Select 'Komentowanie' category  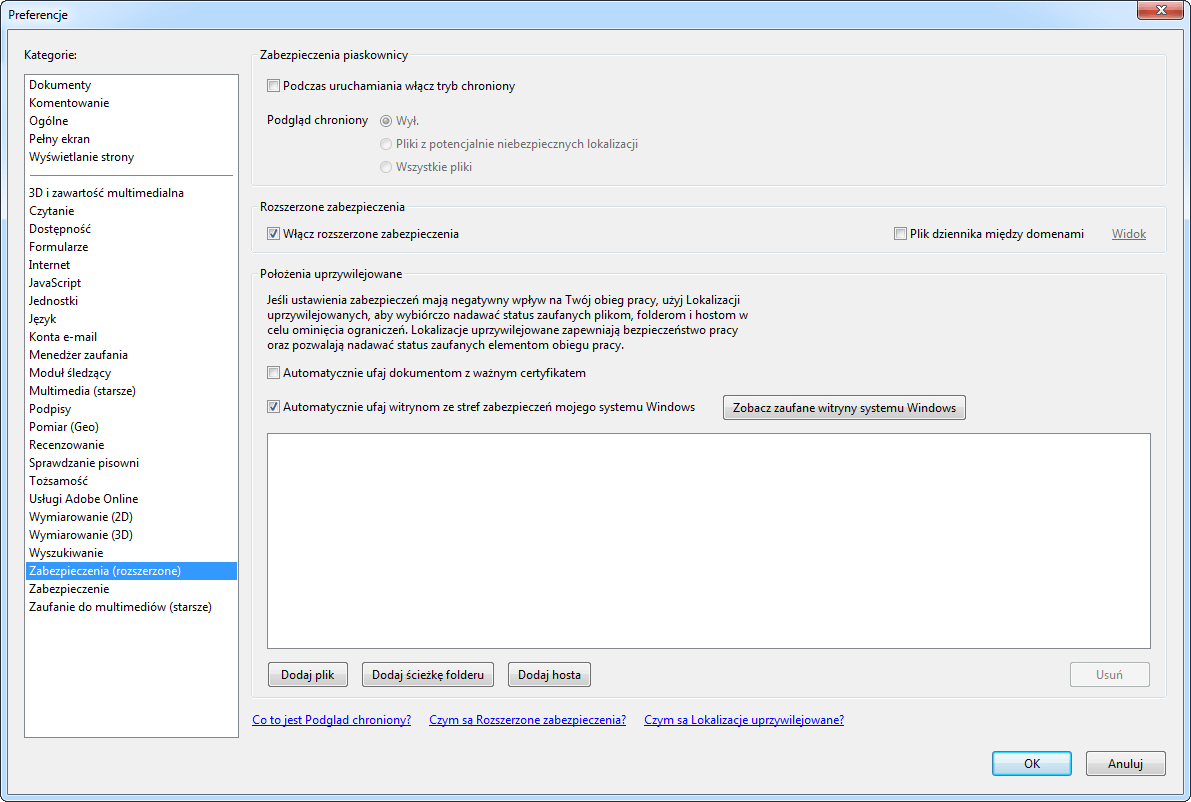(131, 103)
